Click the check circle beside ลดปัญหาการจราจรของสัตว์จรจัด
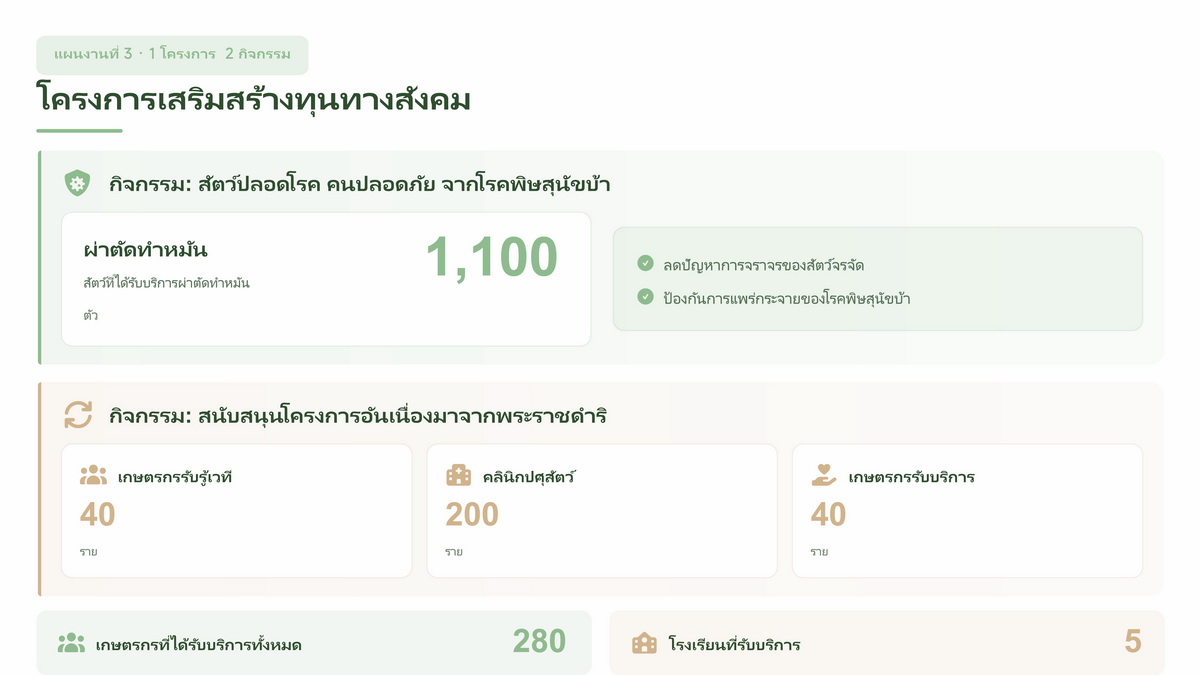The height and width of the screenshot is (675, 1200). [645, 264]
